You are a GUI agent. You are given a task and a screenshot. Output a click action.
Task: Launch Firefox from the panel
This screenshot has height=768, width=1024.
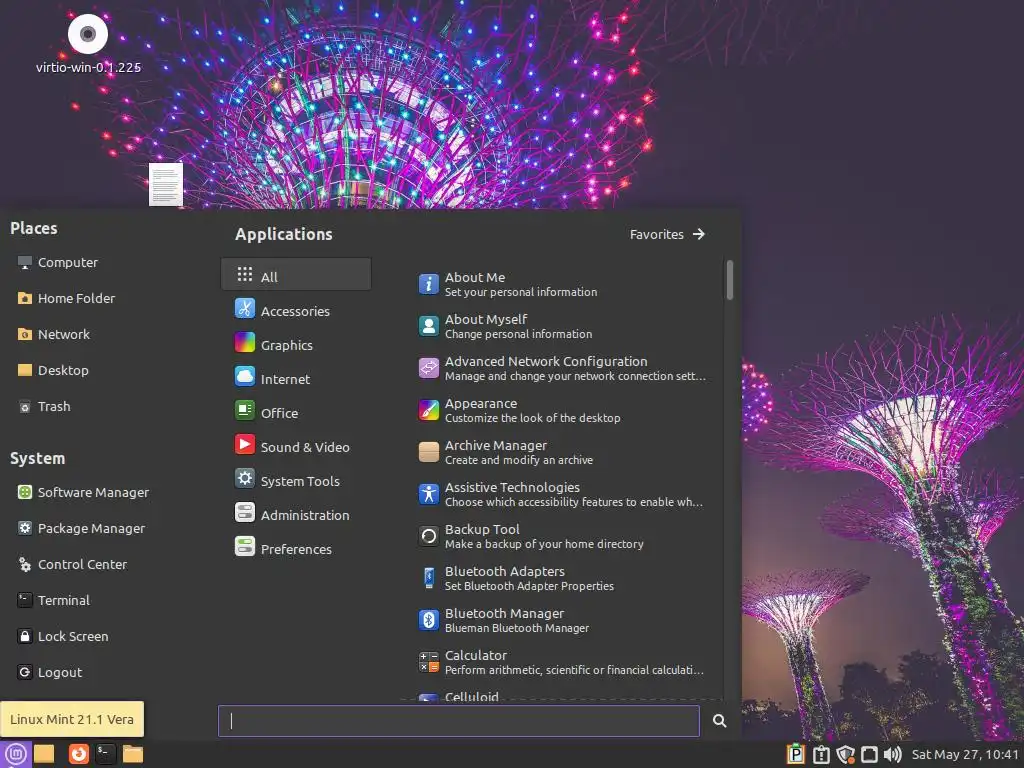(x=78, y=754)
